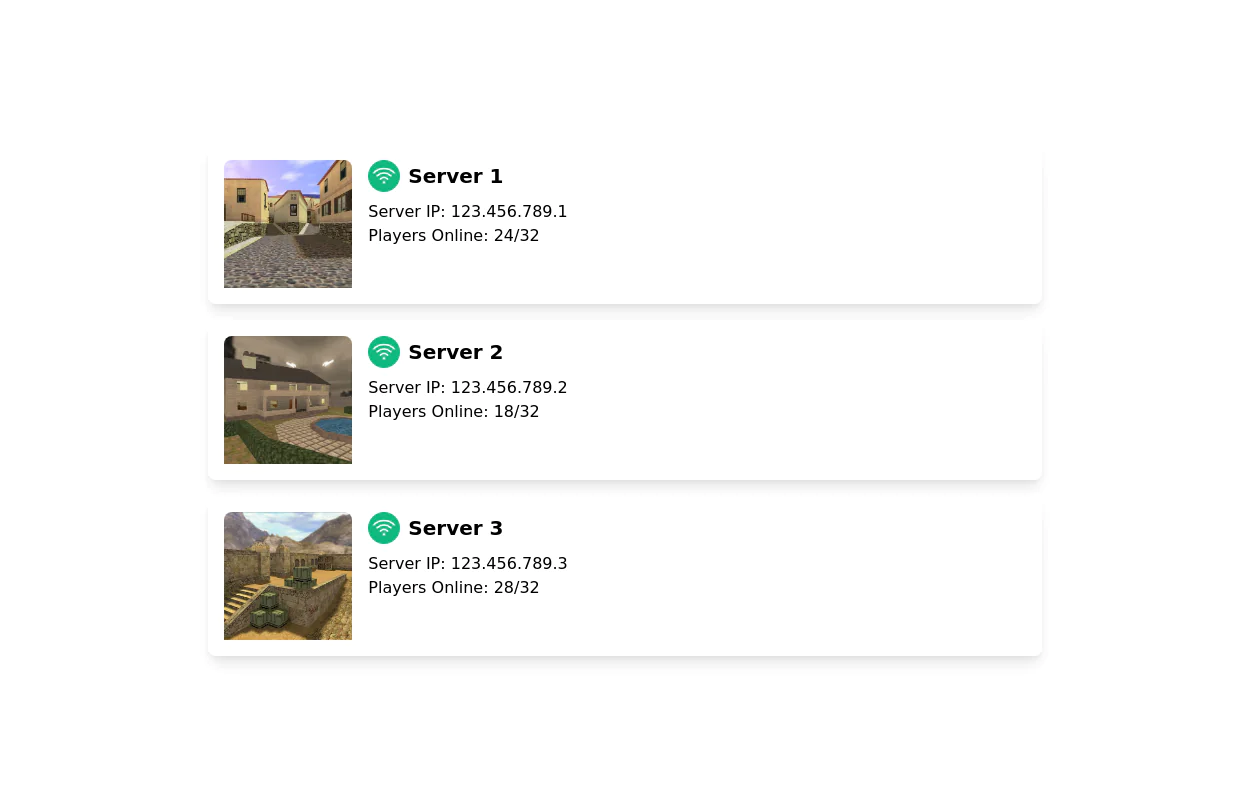Select the Server 1 title

[455, 177]
